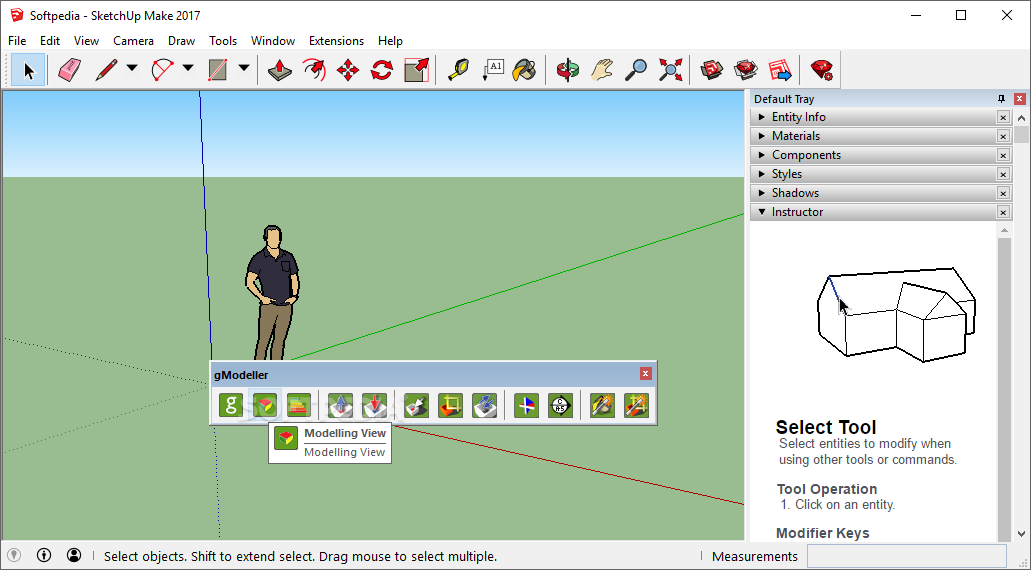Open the Pencil tool dropdown arrow

[132, 68]
